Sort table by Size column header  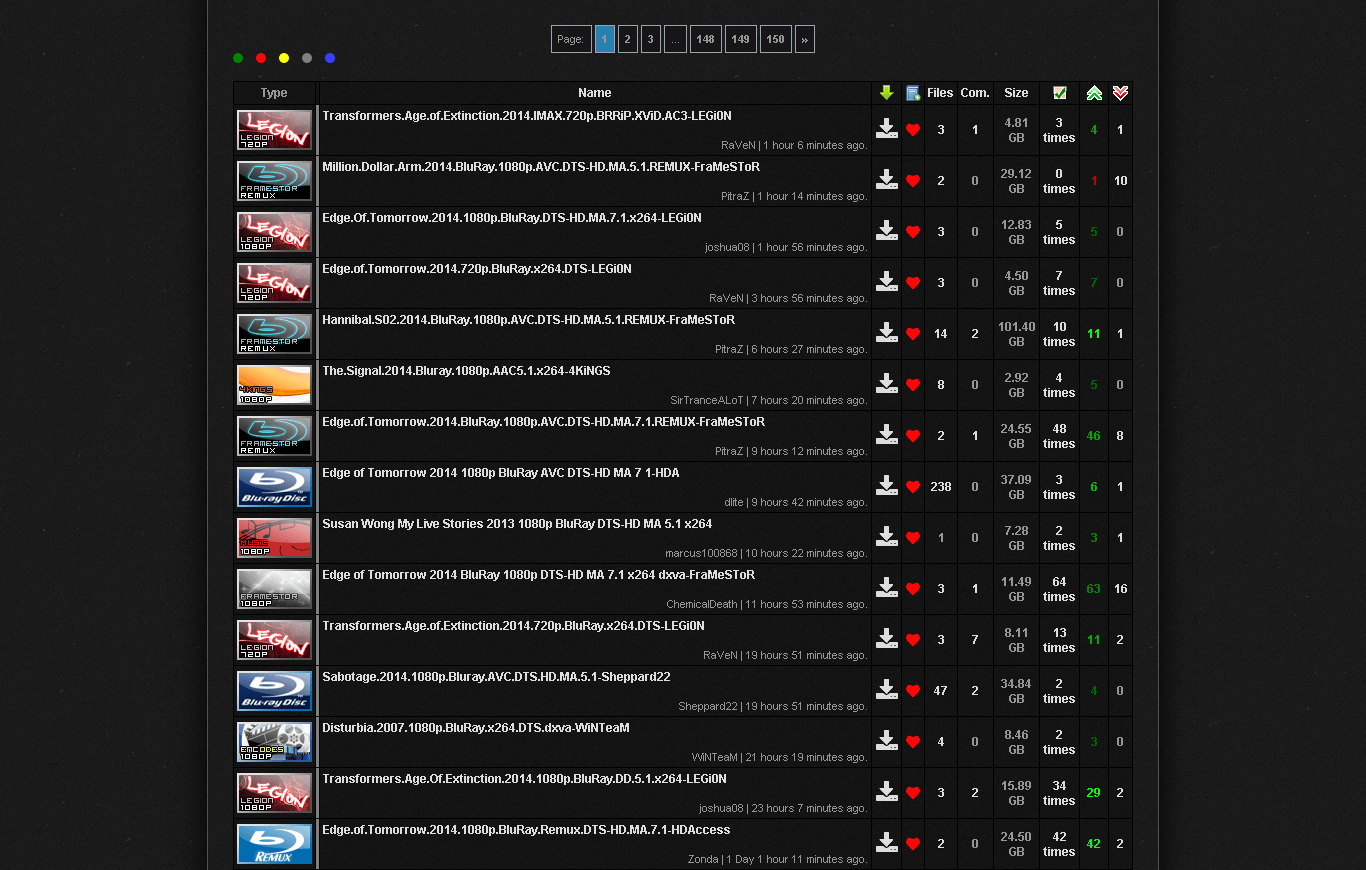point(1016,93)
